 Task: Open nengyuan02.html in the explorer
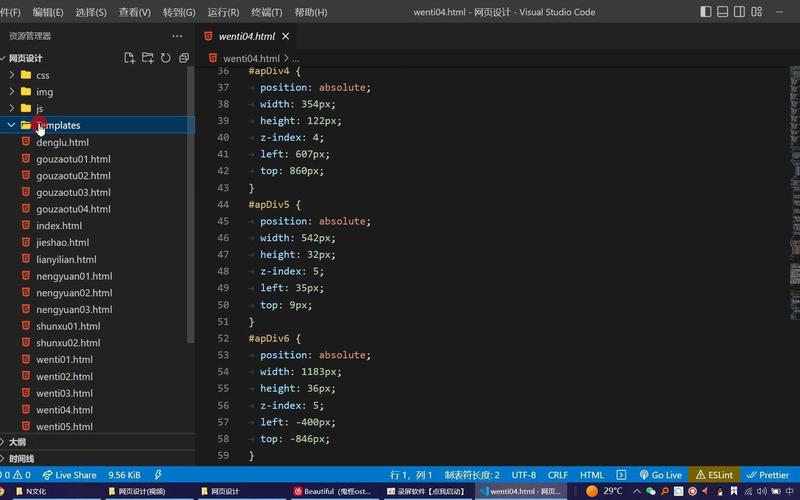point(74,292)
